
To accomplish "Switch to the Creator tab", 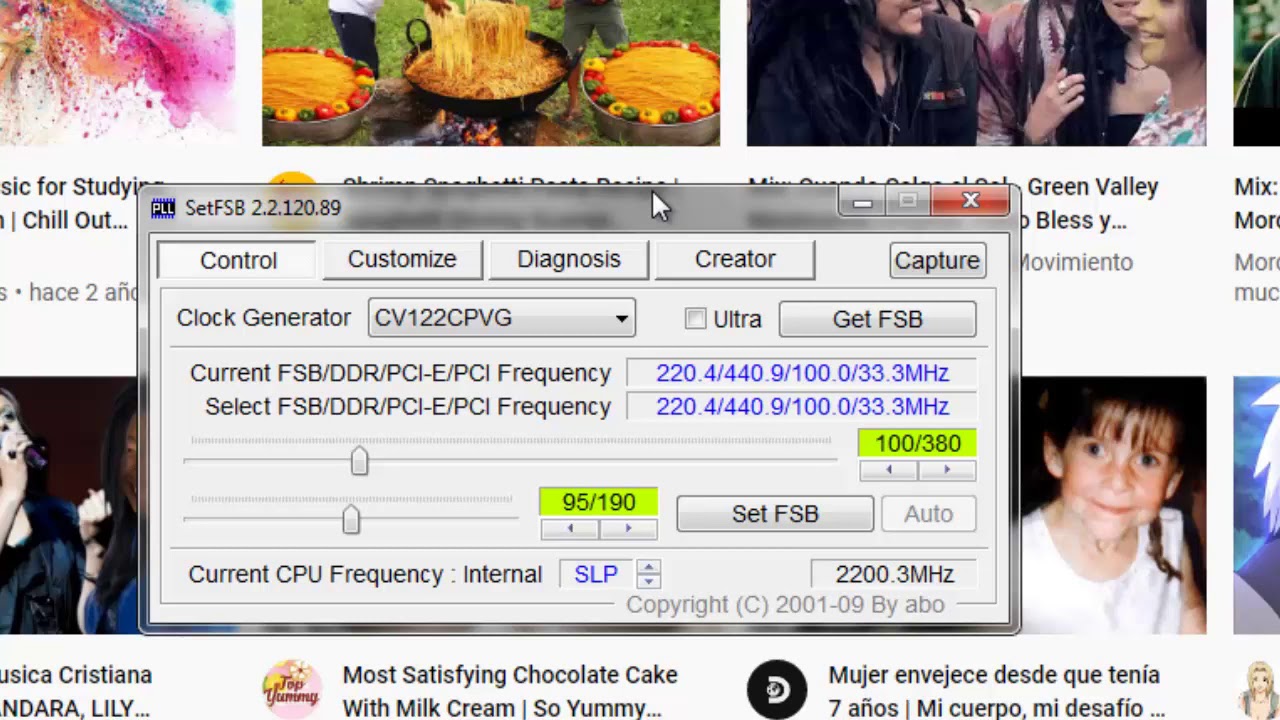I will pyautogui.click(x=735, y=259).
